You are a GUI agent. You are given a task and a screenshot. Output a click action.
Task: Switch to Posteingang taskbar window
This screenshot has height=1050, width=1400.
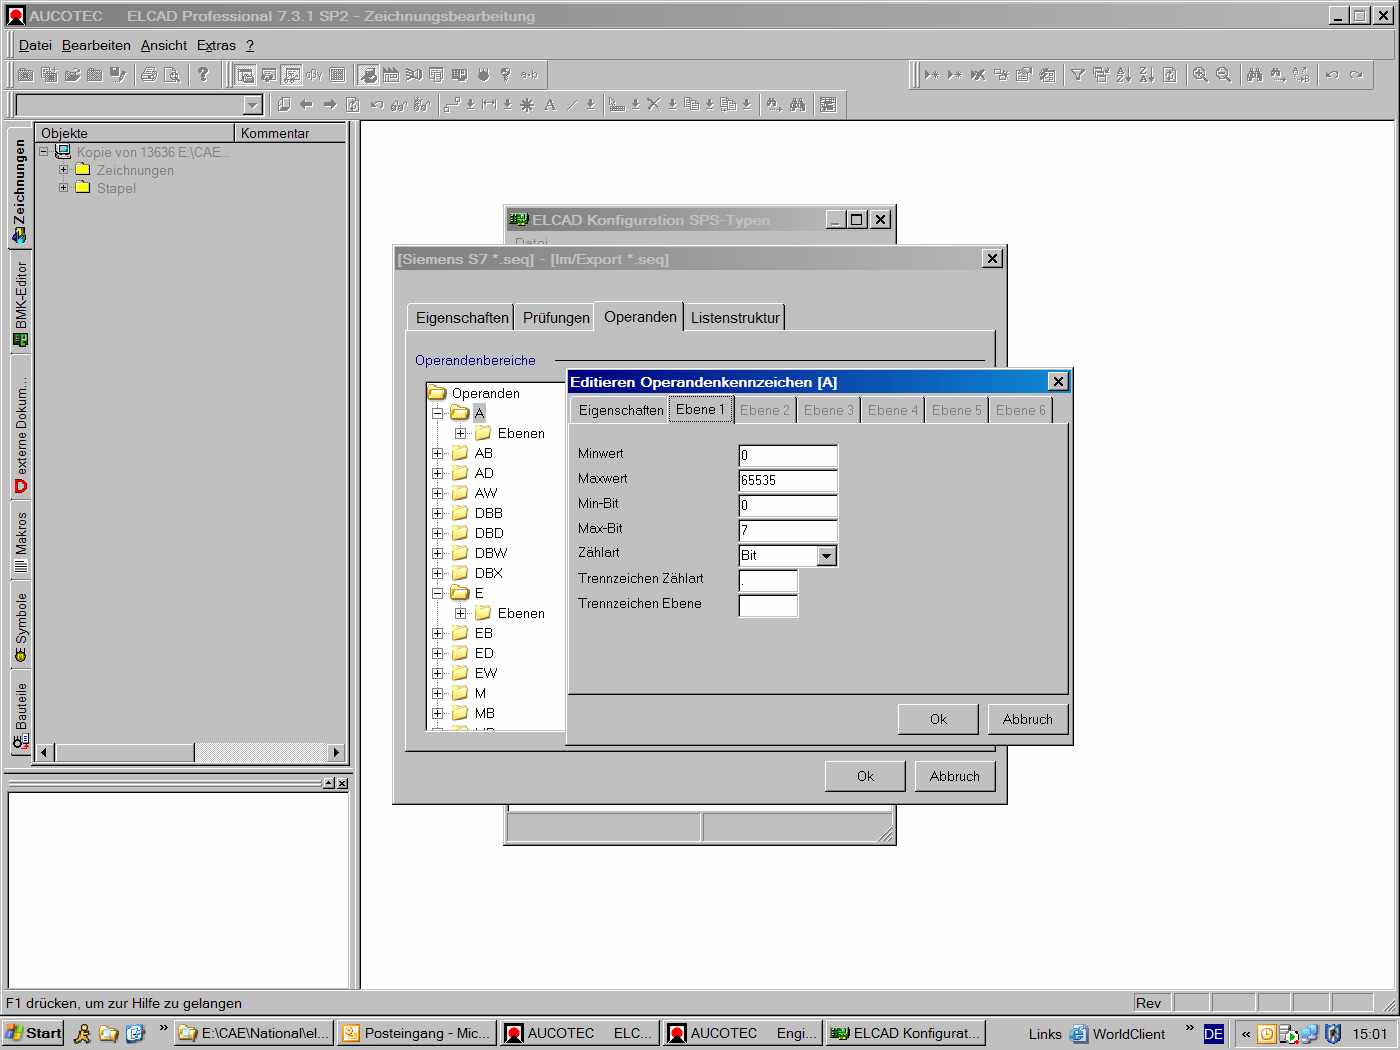point(417,1033)
